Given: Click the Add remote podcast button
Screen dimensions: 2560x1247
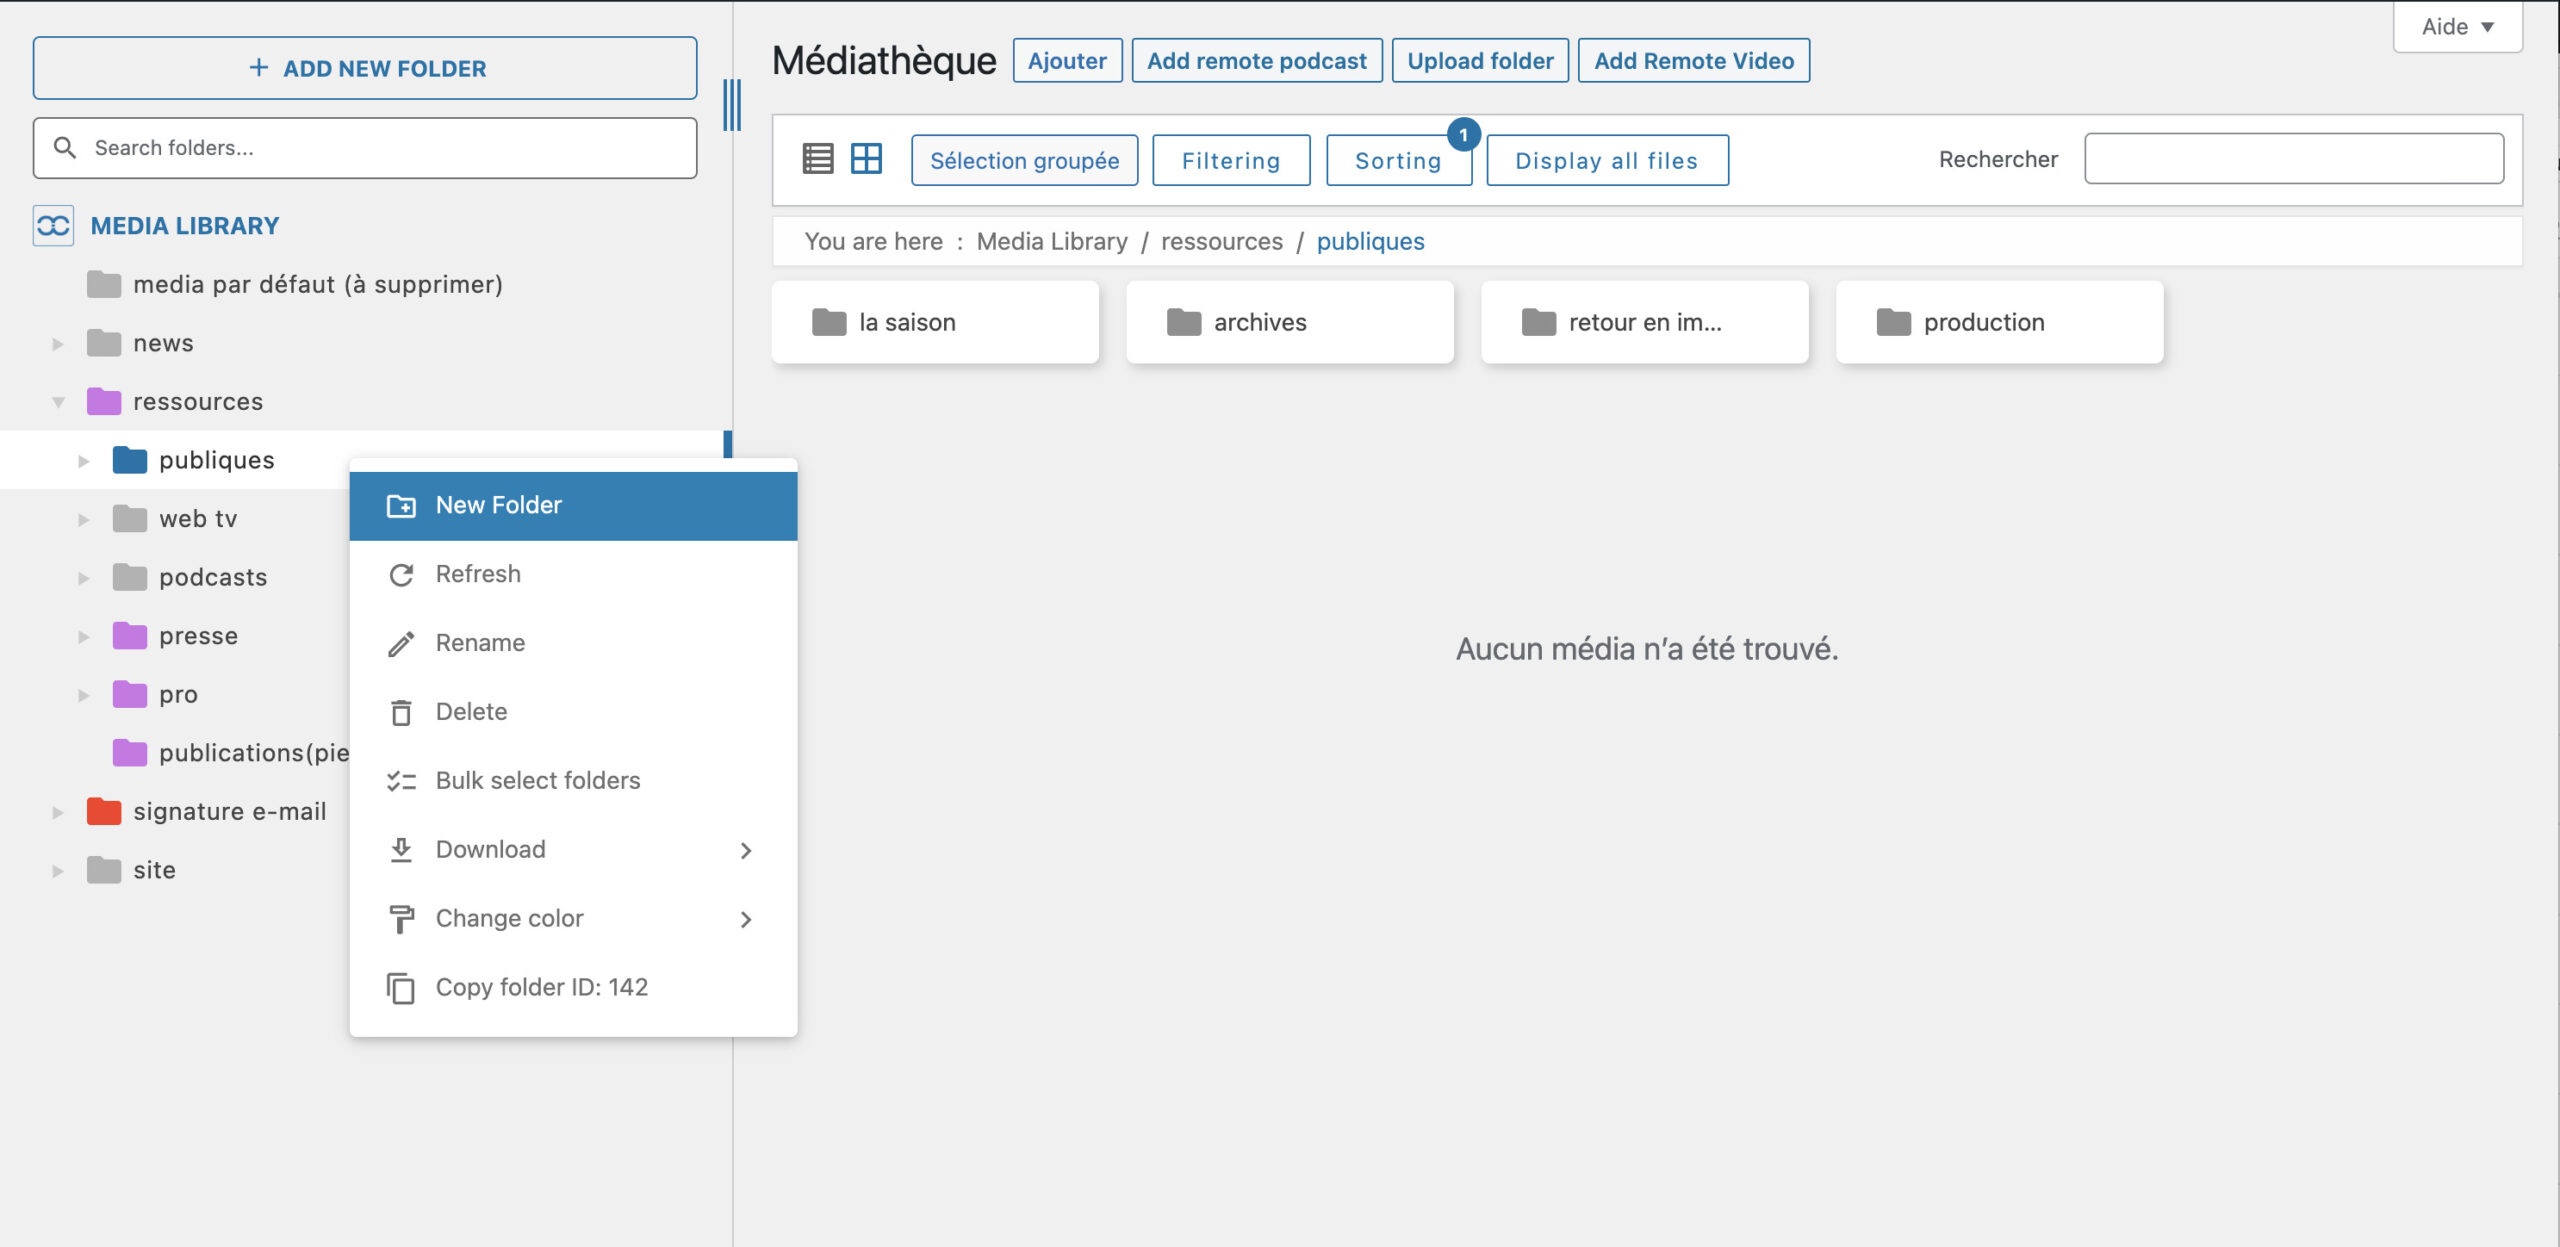Looking at the screenshot, I should (x=1256, y=61).
